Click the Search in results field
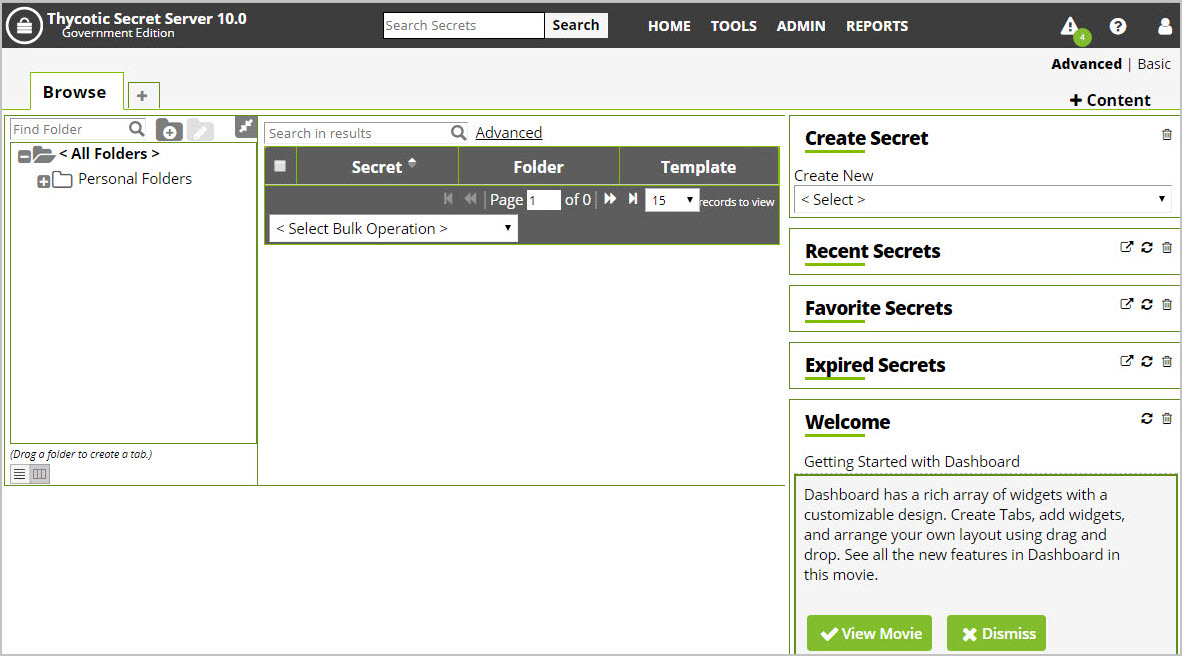1182x656 pixels. (358, 133)
